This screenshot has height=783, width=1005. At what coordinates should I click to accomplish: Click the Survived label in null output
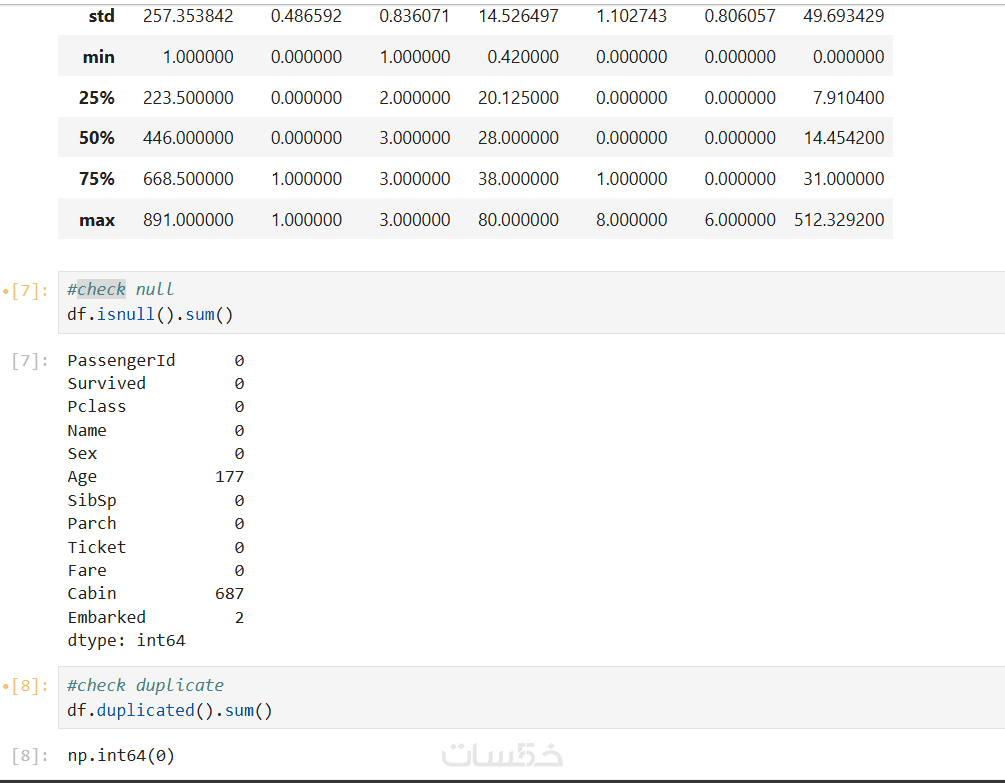(106, 384)
